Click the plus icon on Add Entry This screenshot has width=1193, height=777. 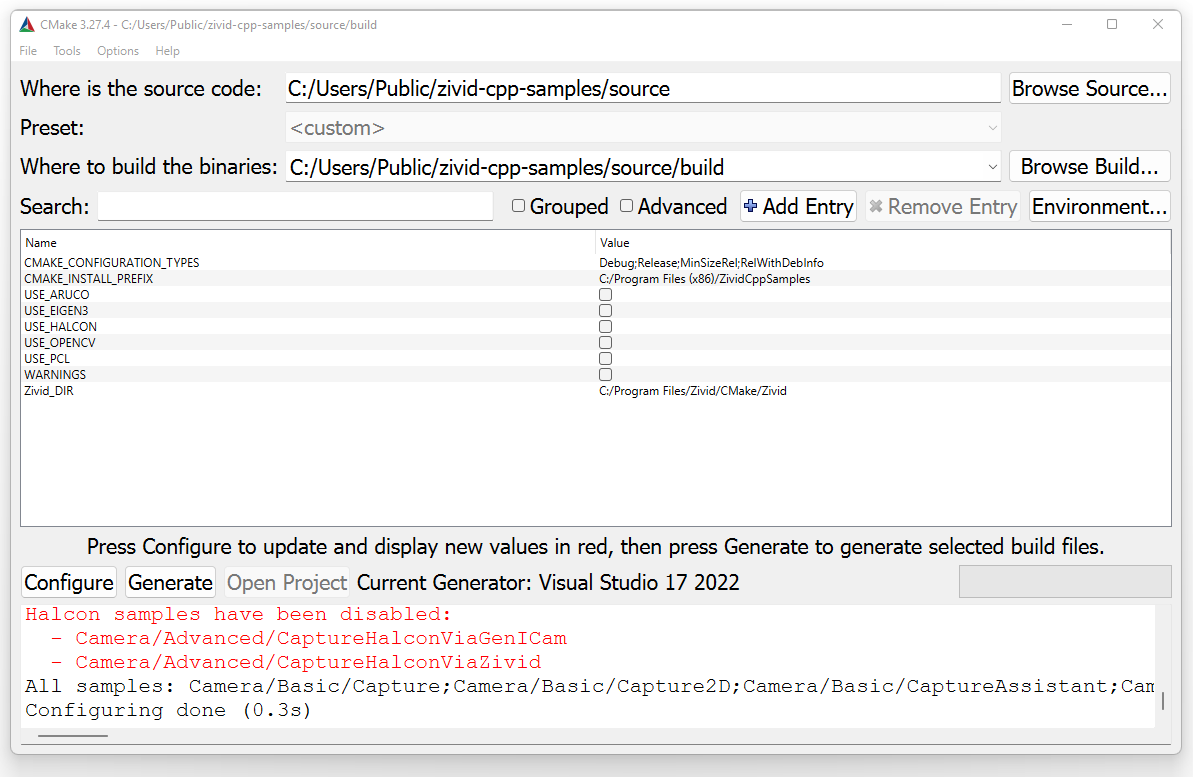pyautogui.click(x=751, y=207)
